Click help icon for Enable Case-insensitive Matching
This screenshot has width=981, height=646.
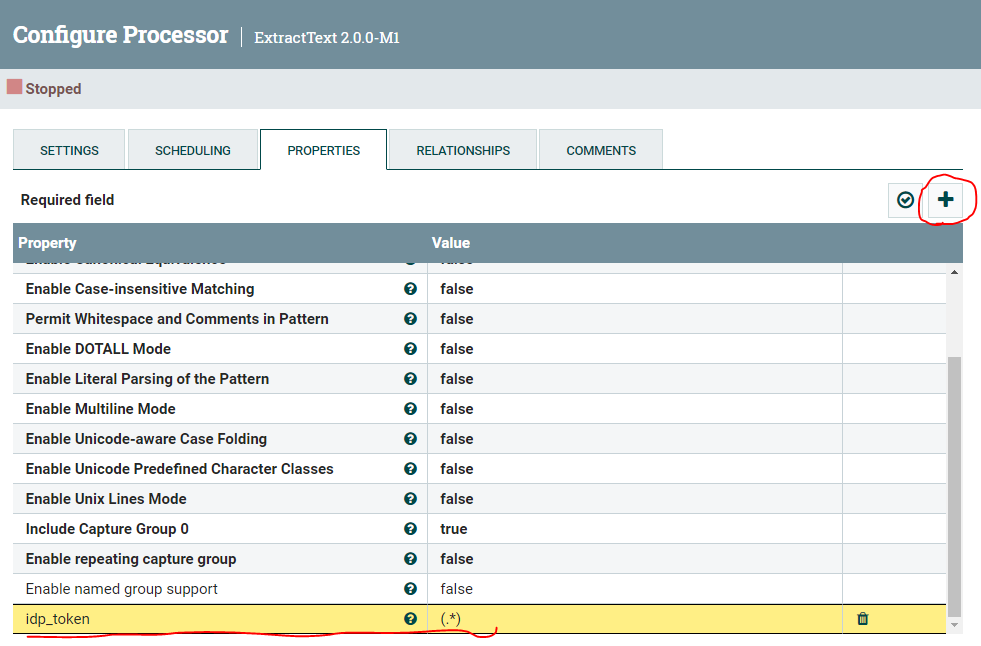pyautogui.click(x=410, y=289)
